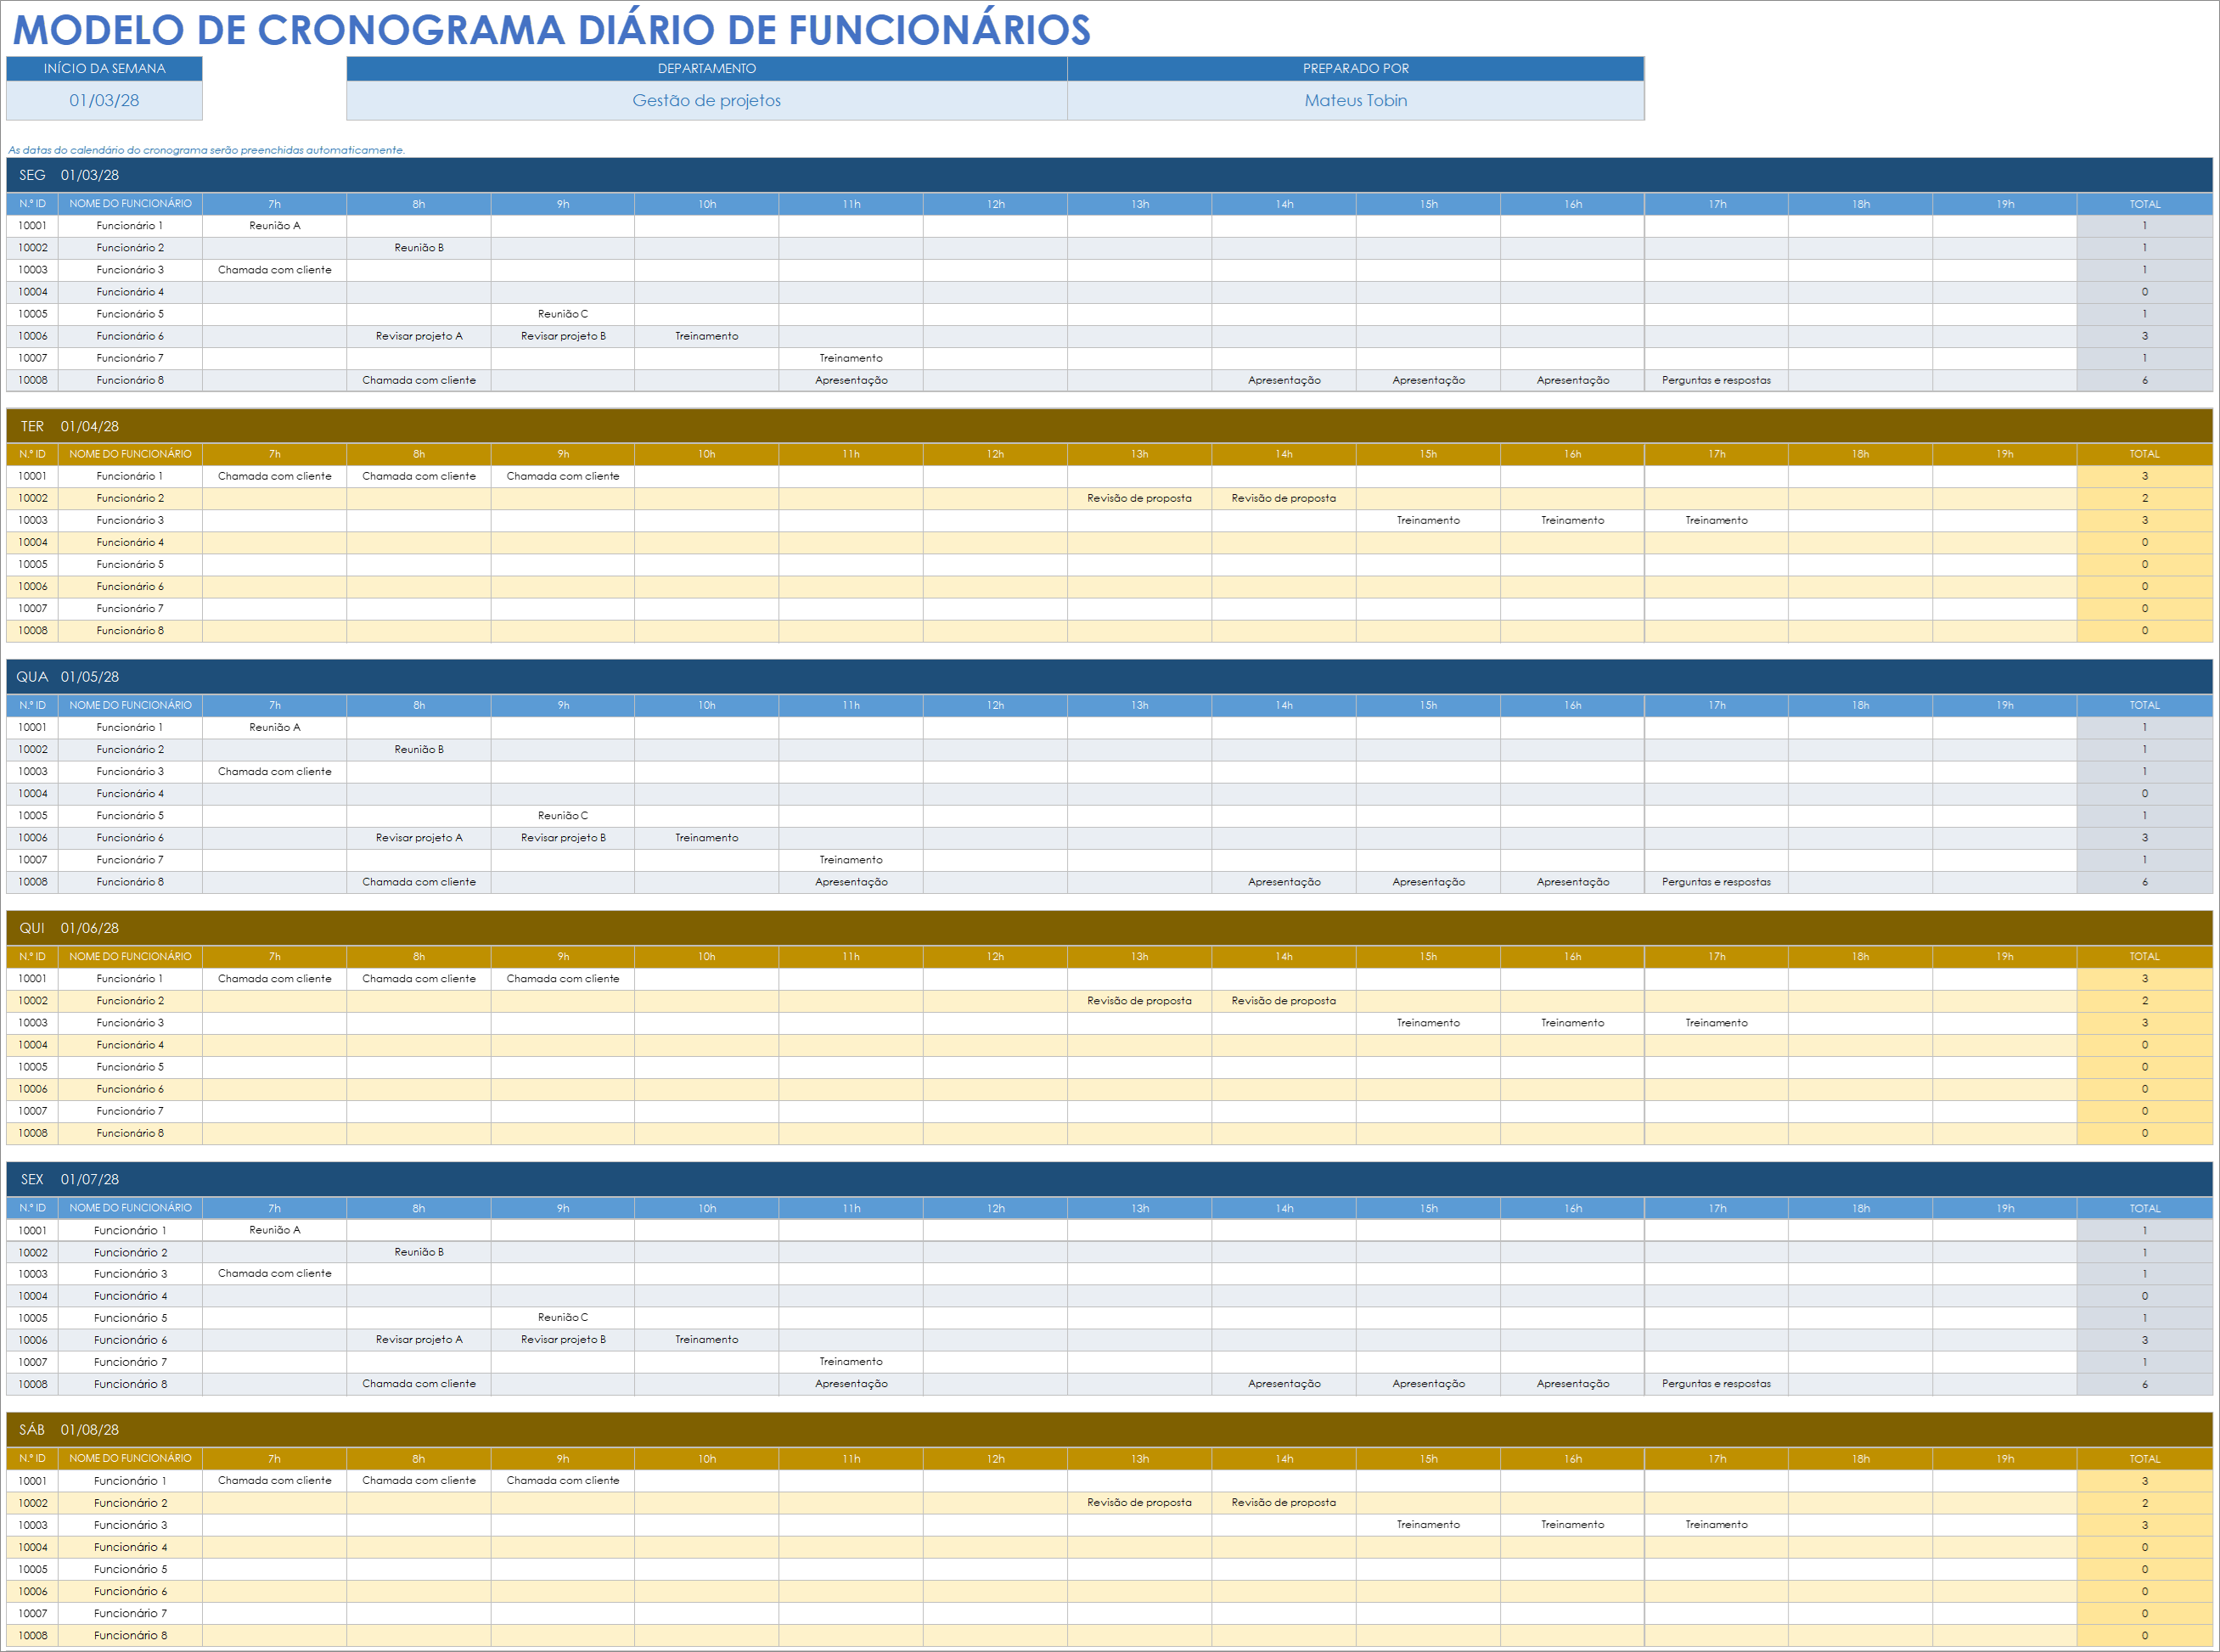Click the 13h 'Revisão de proposta' in the TER schedule

[x=1139, y=498]
